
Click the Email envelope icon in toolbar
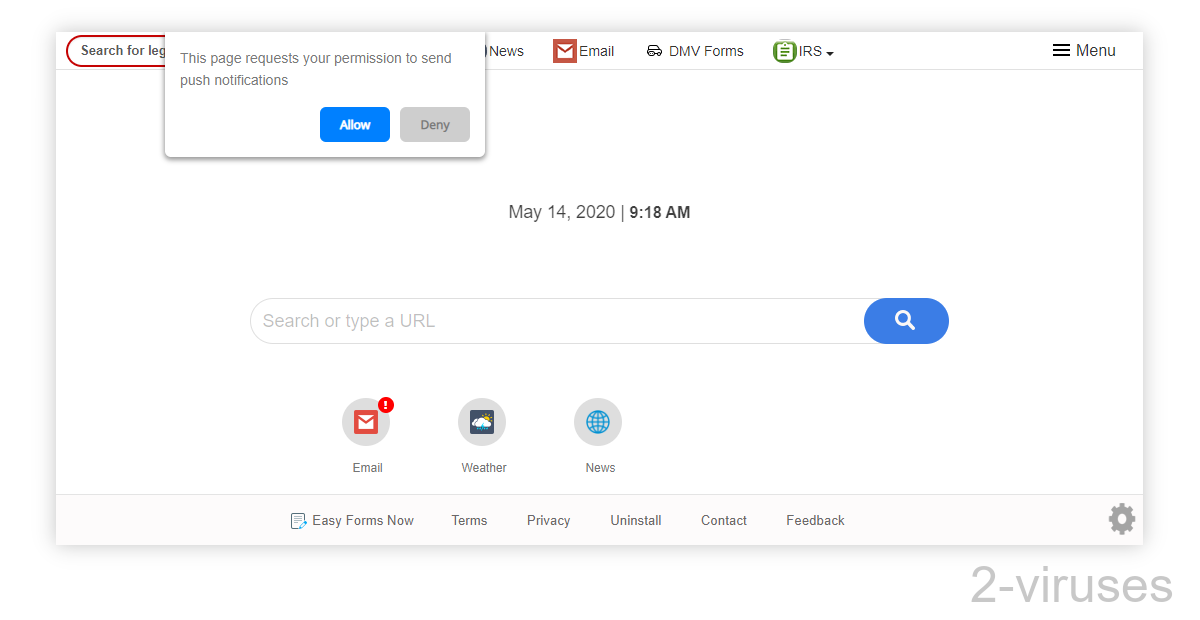tap(565, 50)
